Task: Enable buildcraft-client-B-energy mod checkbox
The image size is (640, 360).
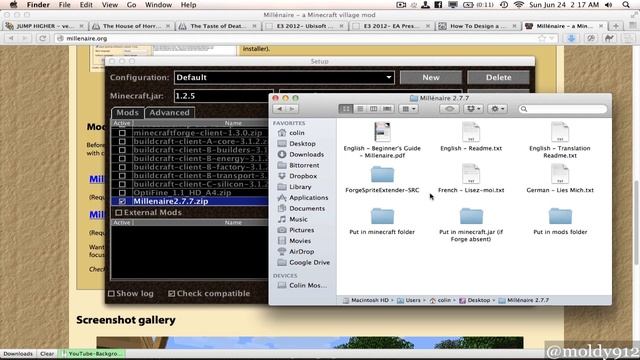Action: (x=122, y=159)
